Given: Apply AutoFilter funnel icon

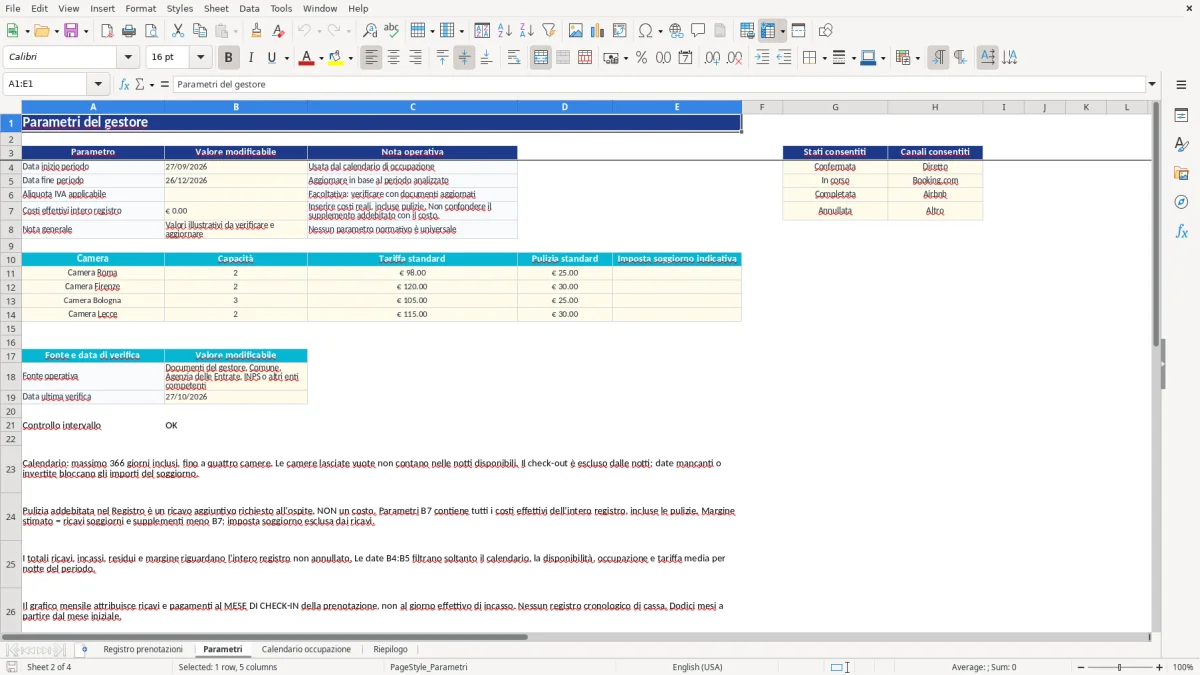Looking at the screenshot, I should [548, 31].
